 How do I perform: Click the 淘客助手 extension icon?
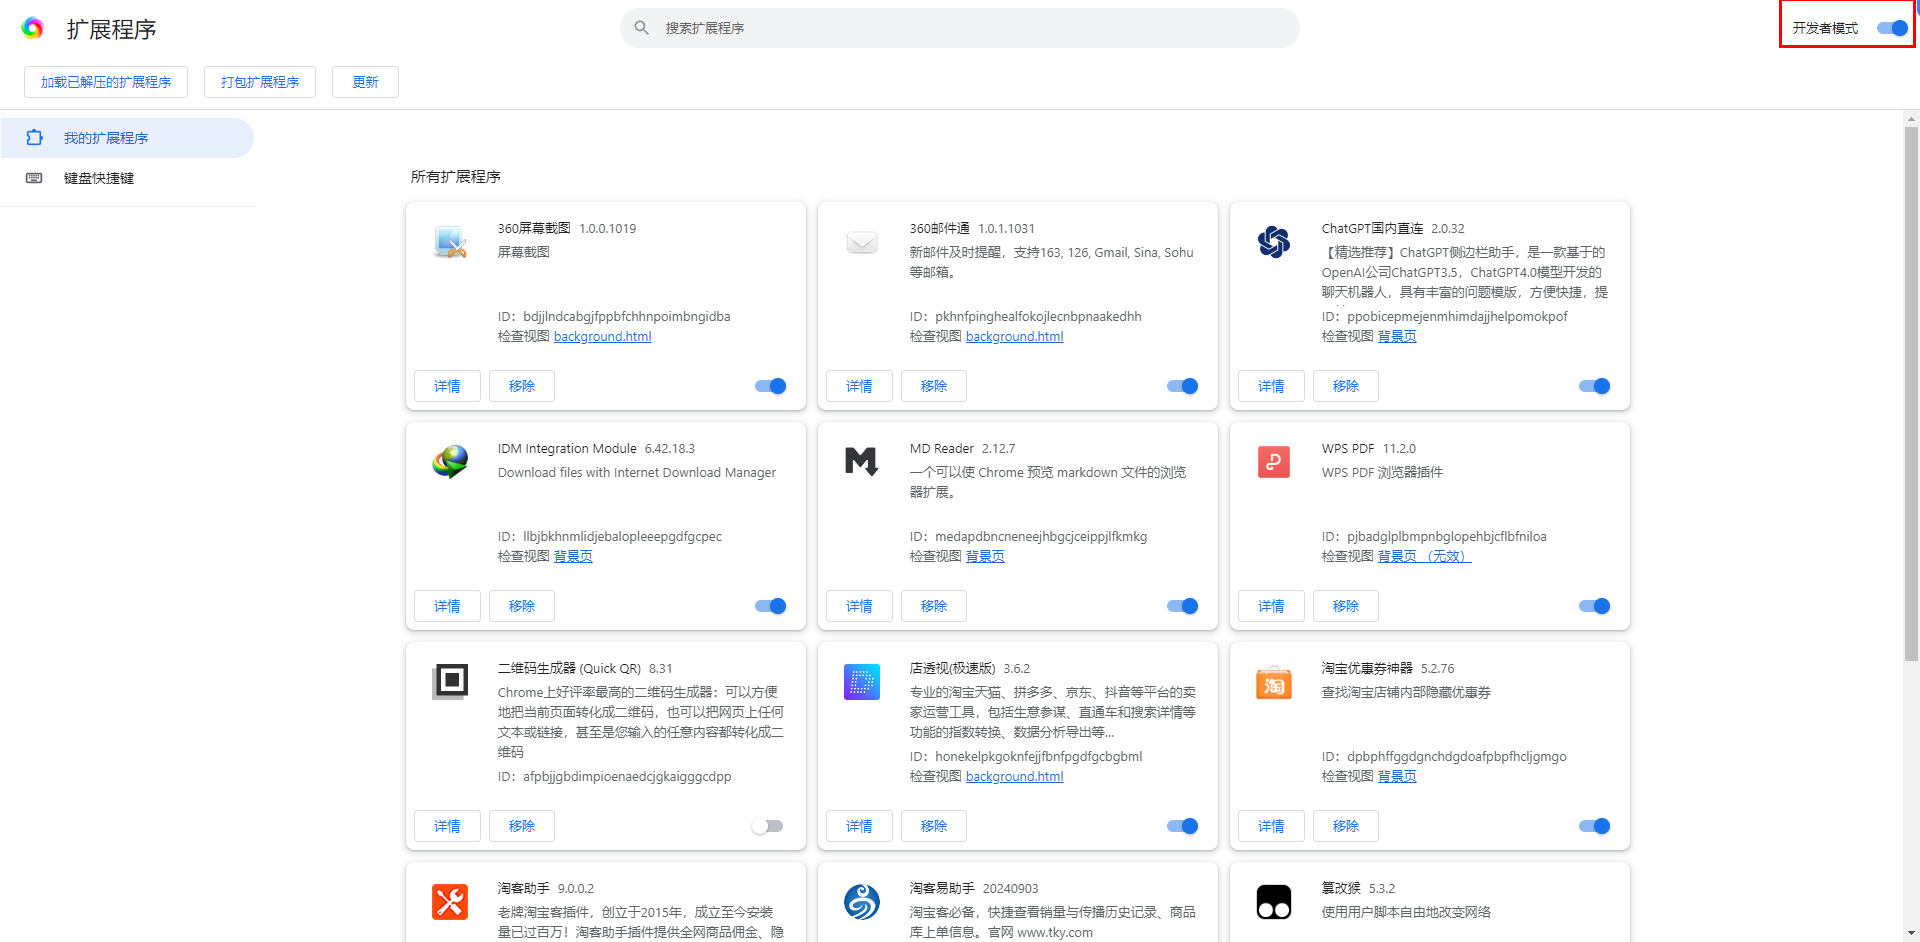[449, 902]
